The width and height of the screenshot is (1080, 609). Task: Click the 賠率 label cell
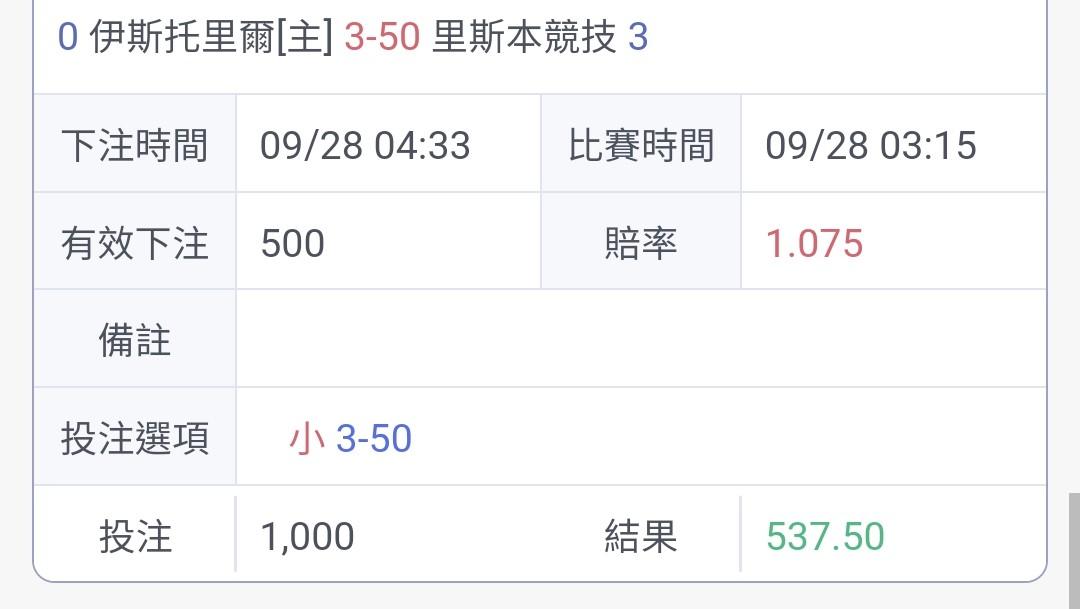[641, 242]
